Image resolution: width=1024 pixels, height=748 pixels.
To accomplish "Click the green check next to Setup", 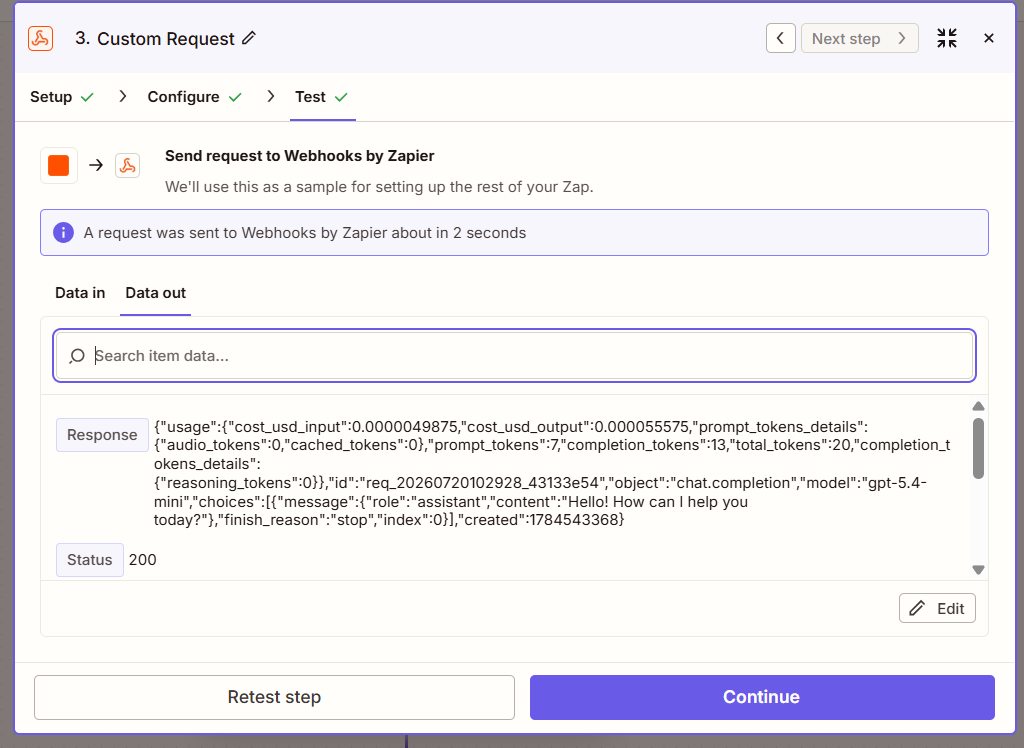I will point(87,97).
